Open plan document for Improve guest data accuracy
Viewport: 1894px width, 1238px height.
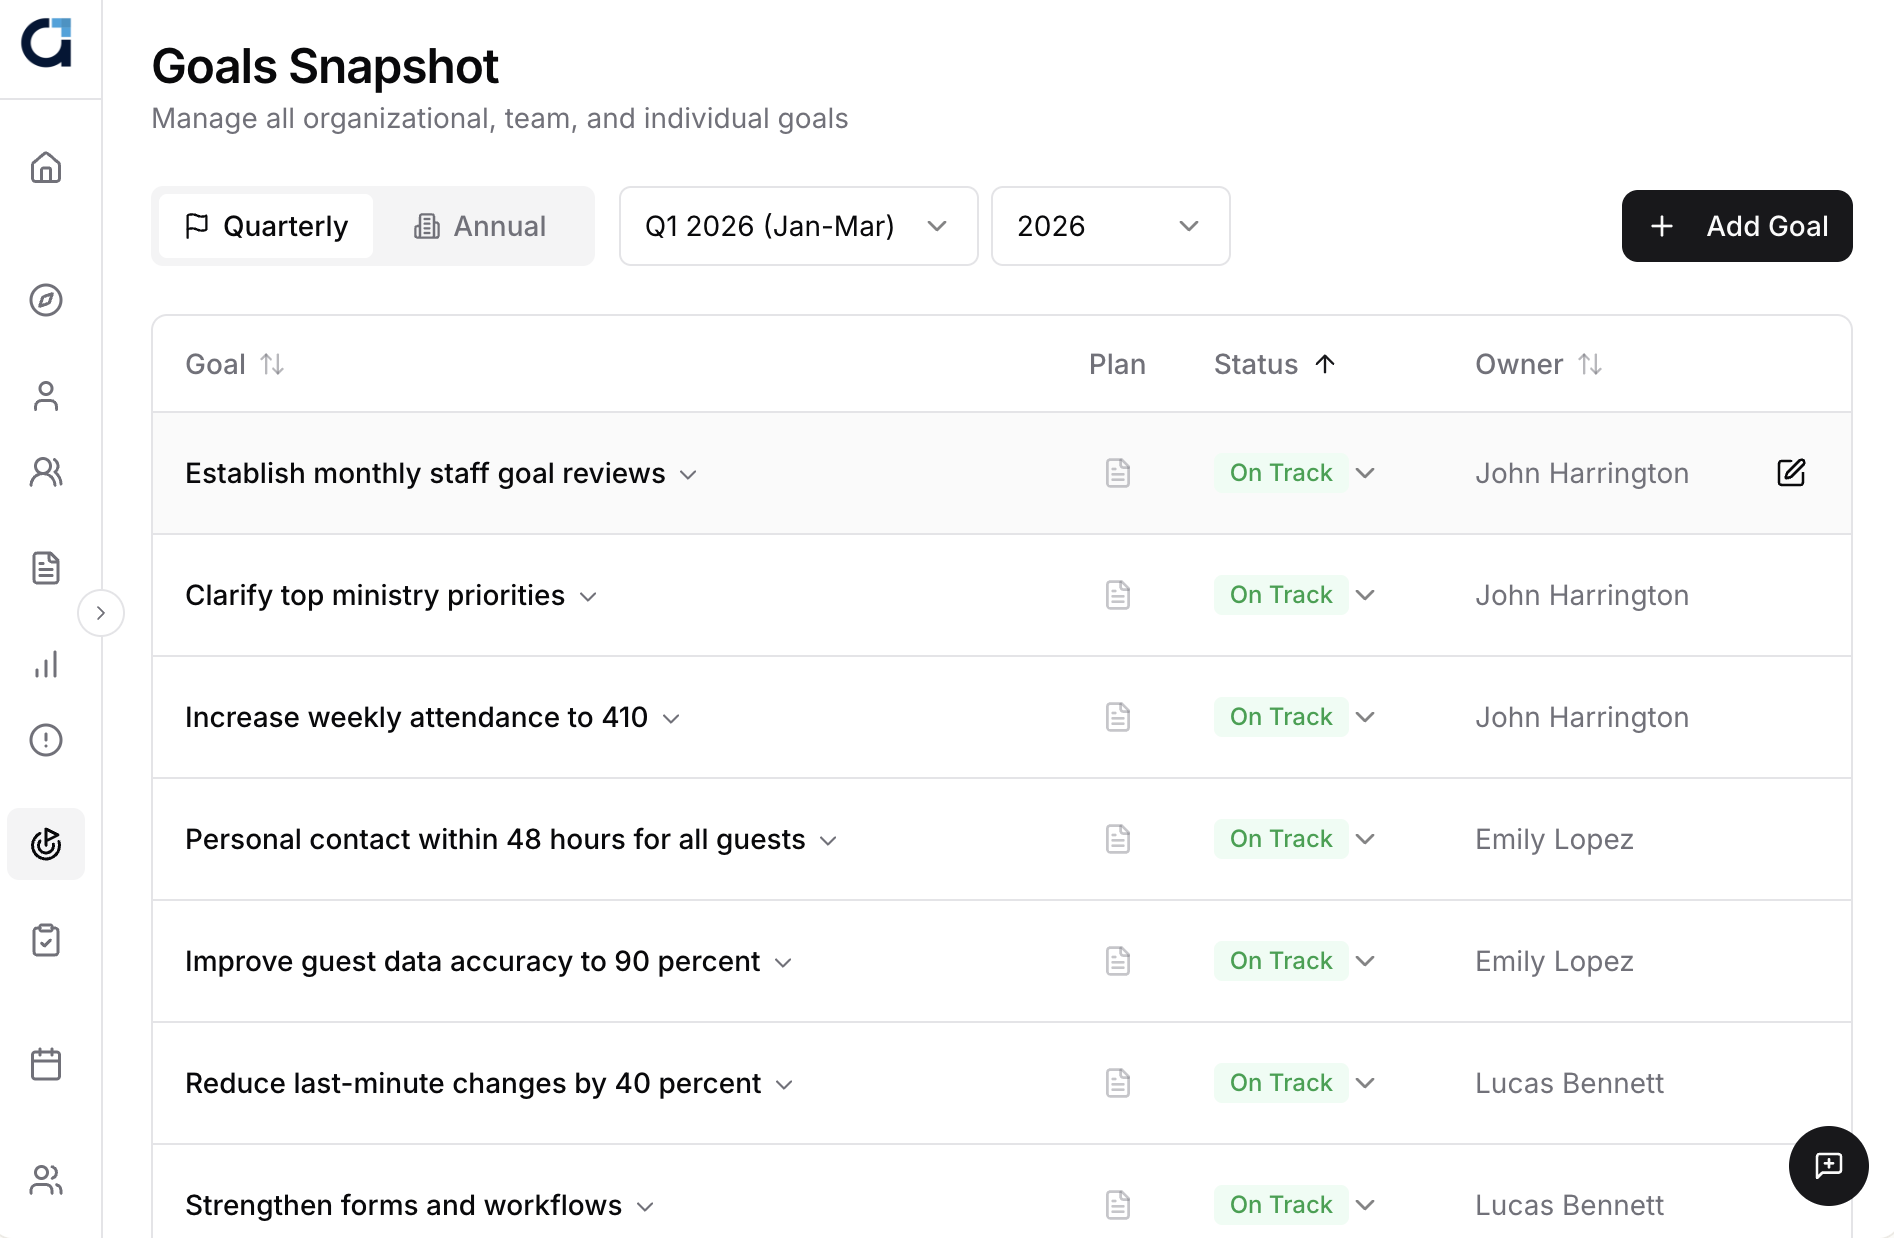coord(1118,961)
